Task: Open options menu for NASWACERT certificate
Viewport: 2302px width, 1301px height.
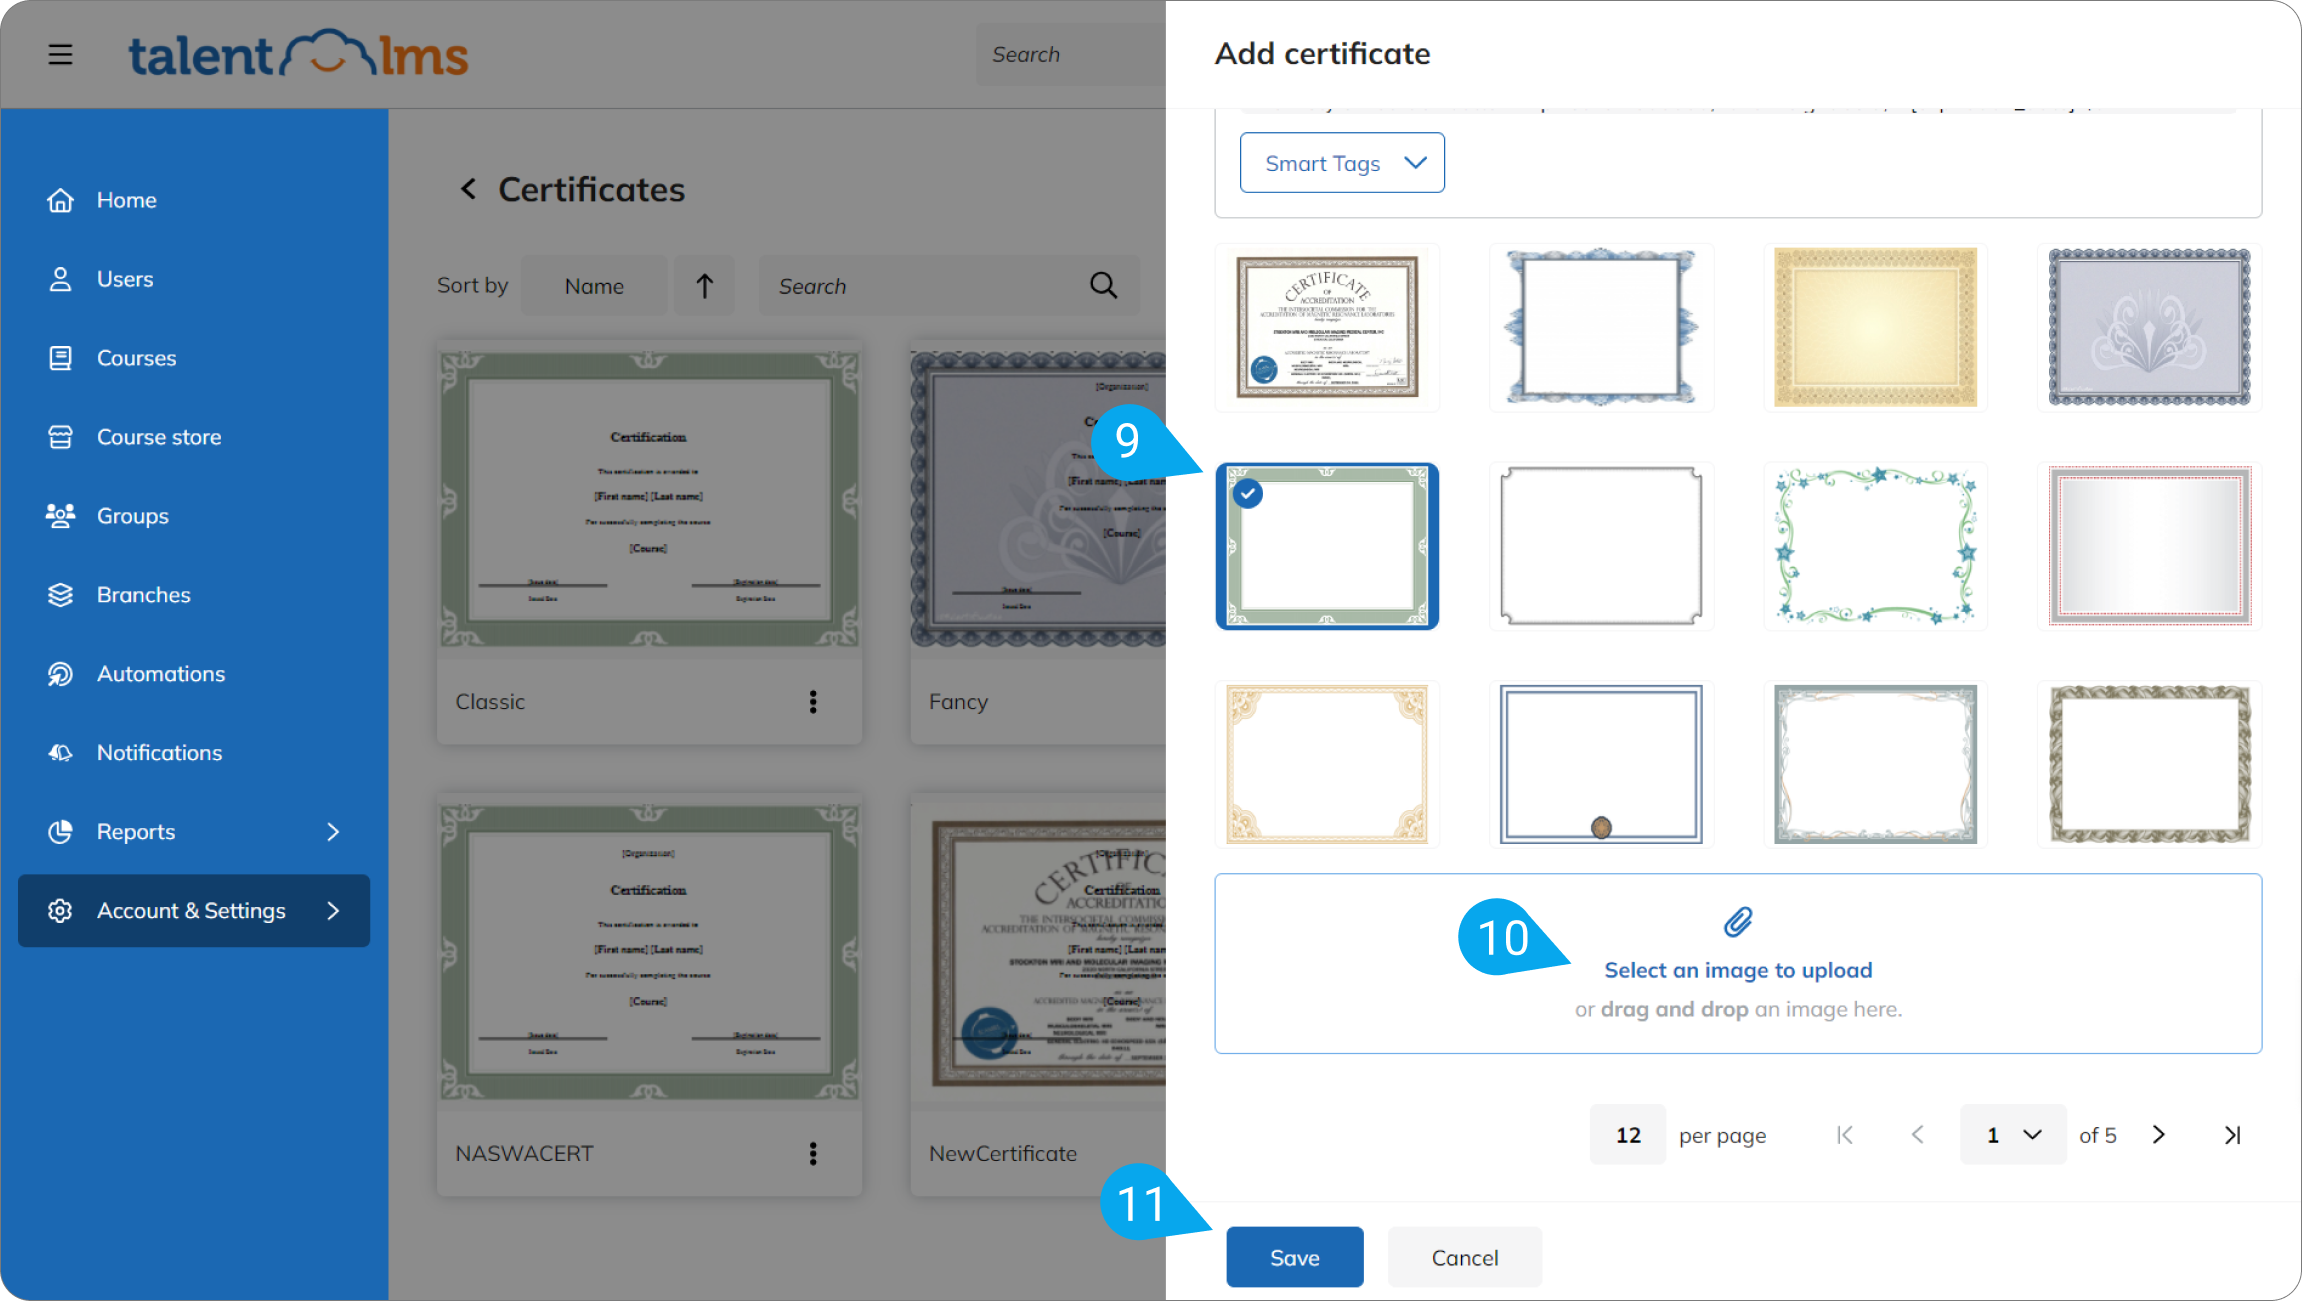Action: tap(813, 1154)
